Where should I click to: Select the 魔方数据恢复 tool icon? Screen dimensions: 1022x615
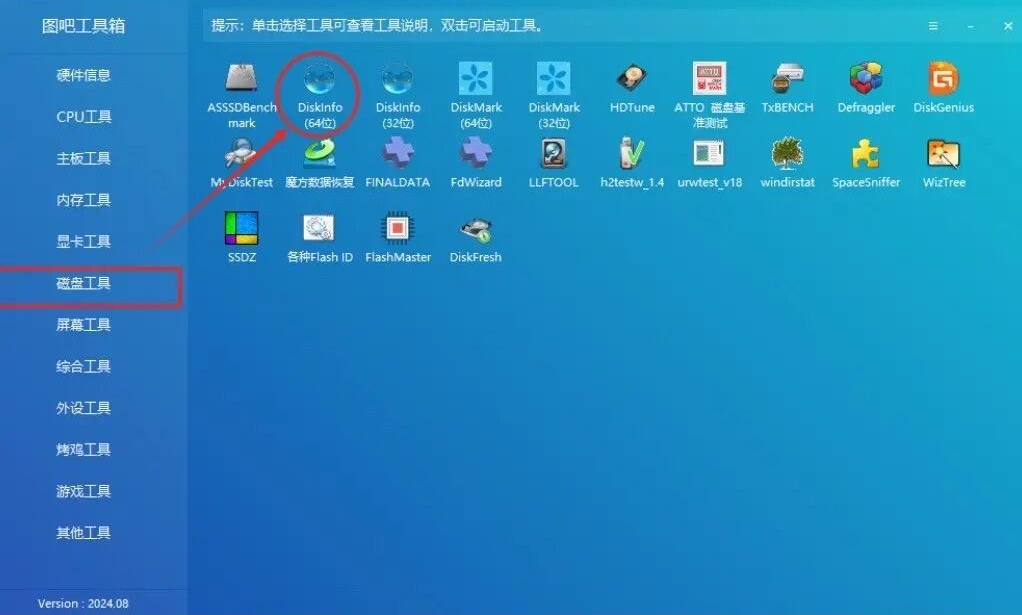click(x=319, y=154)
